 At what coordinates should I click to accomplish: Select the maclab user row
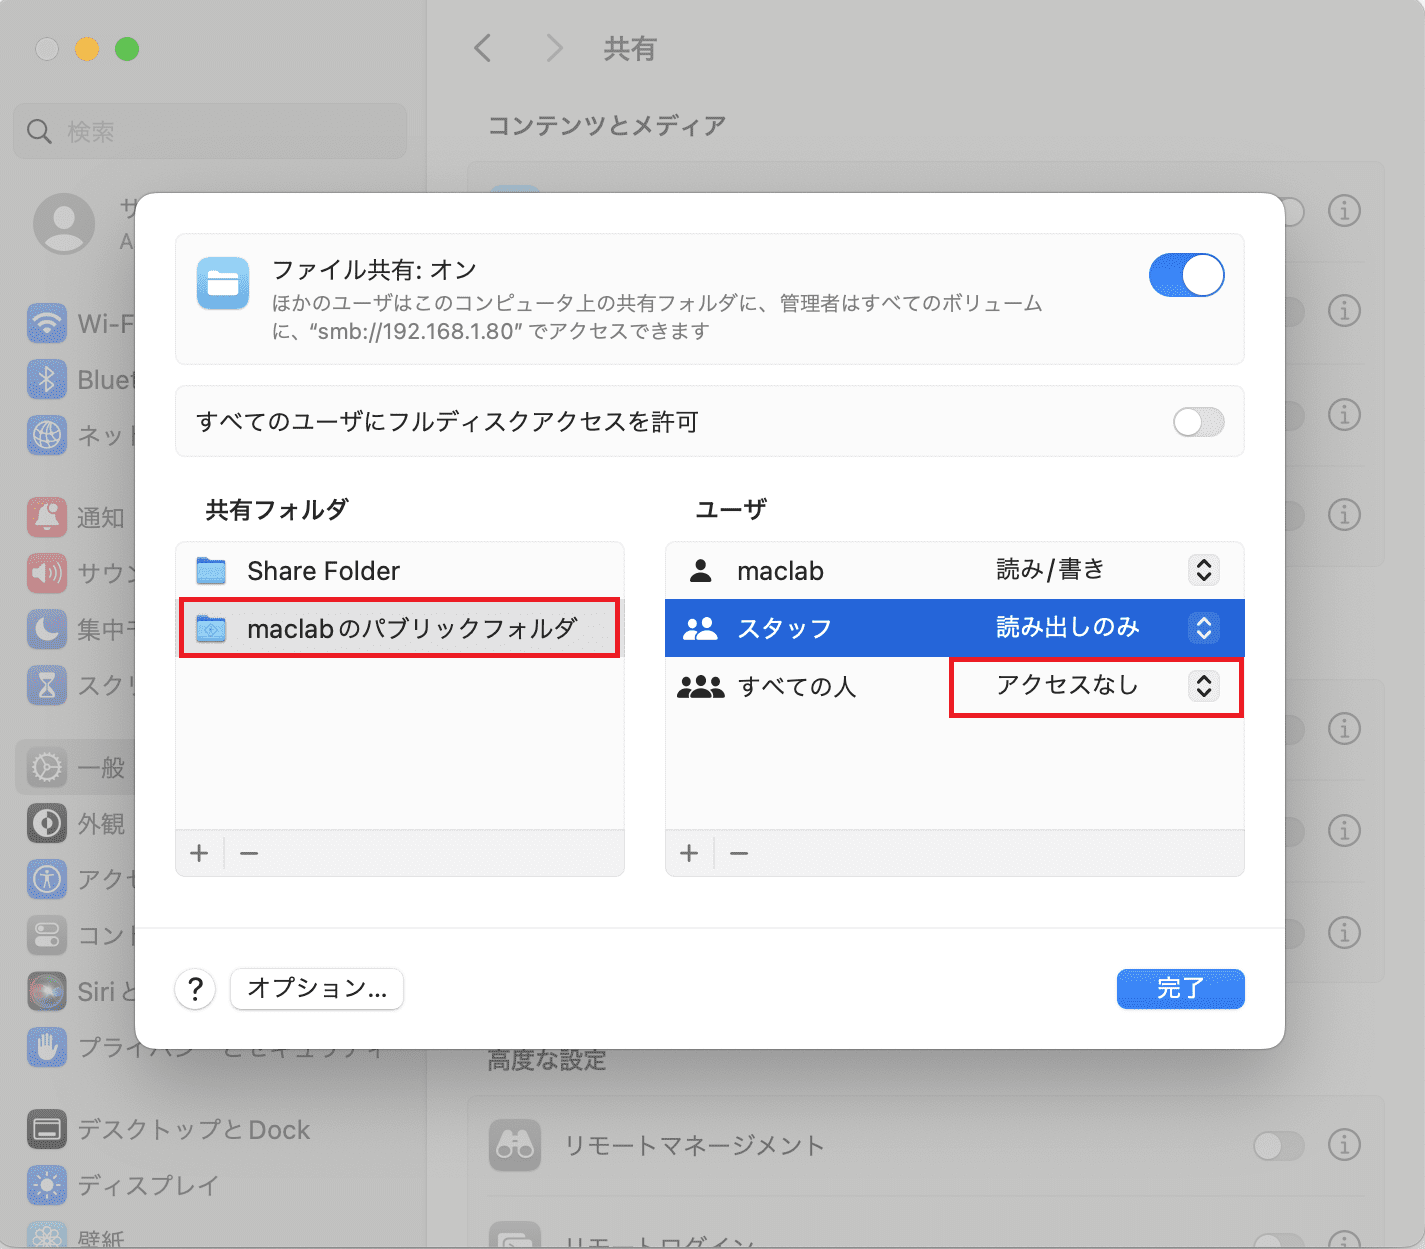(955, 571)
